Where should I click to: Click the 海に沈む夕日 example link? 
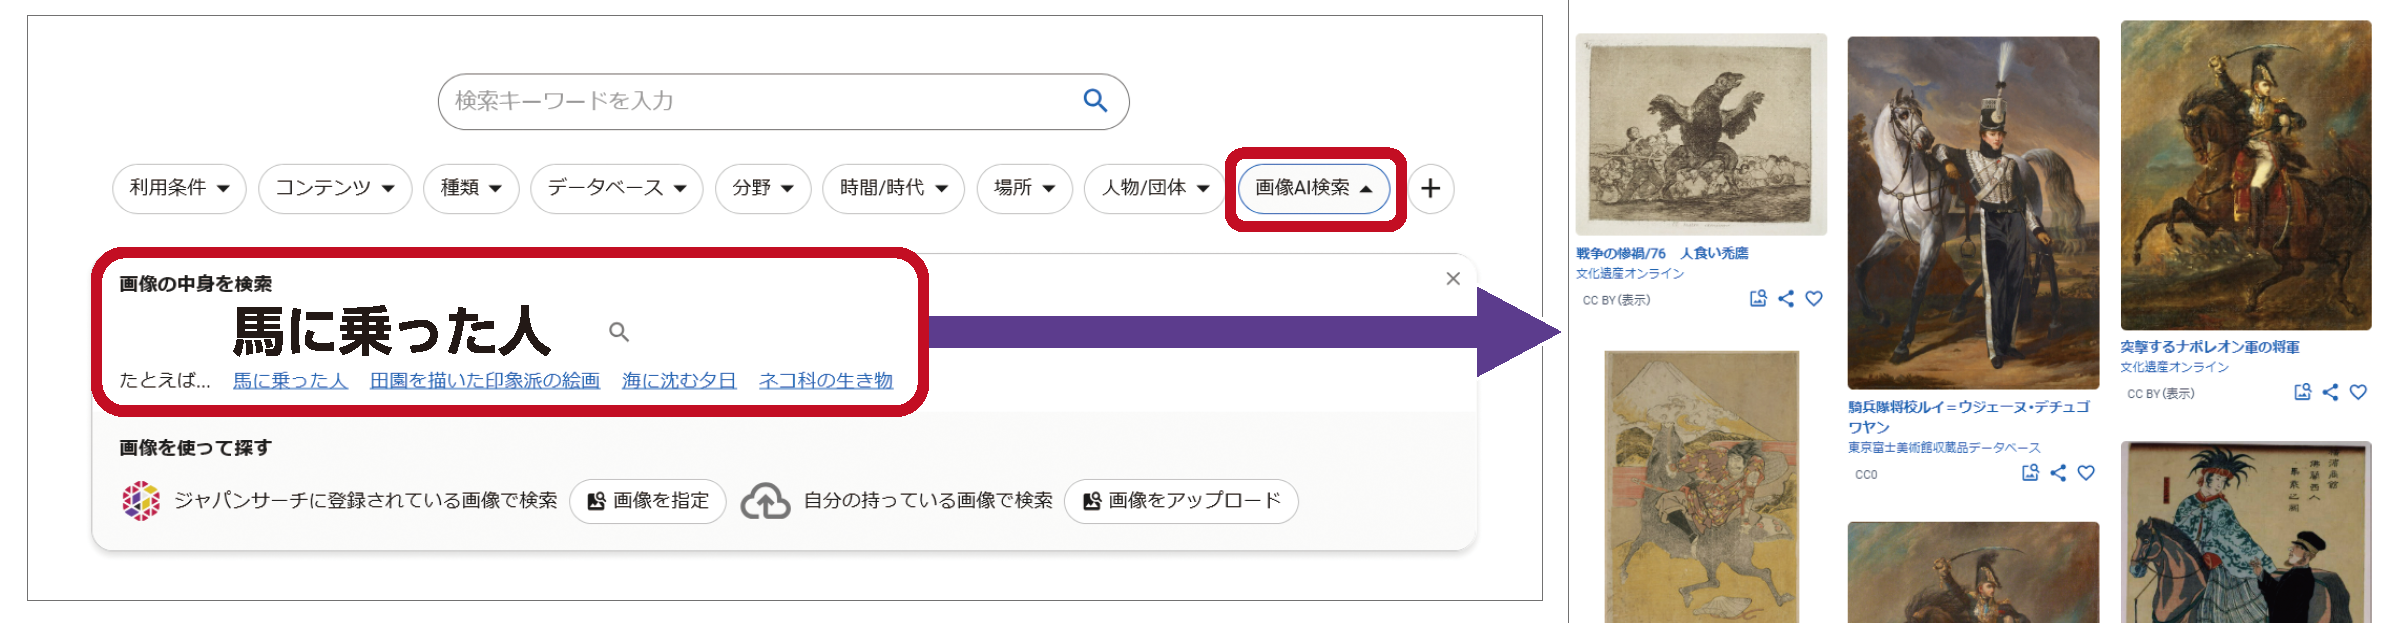tap(679, 381)
